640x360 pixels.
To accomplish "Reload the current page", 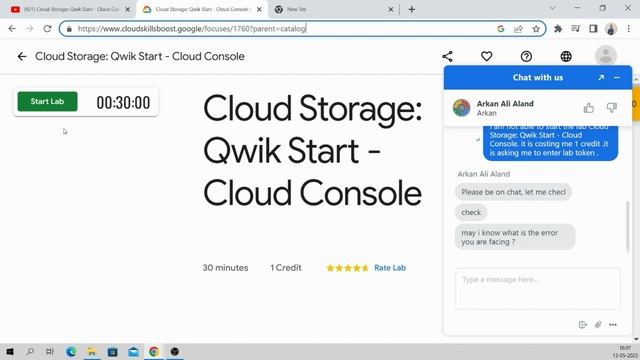I will [47, 29].
